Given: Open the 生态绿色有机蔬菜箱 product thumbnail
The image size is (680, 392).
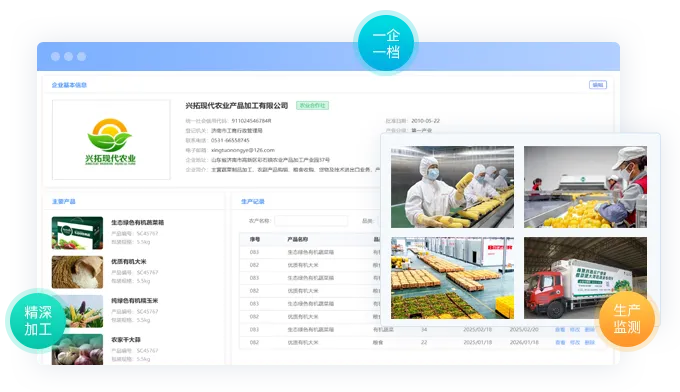Looking at the screenshot, I should (x=77, y=233).
